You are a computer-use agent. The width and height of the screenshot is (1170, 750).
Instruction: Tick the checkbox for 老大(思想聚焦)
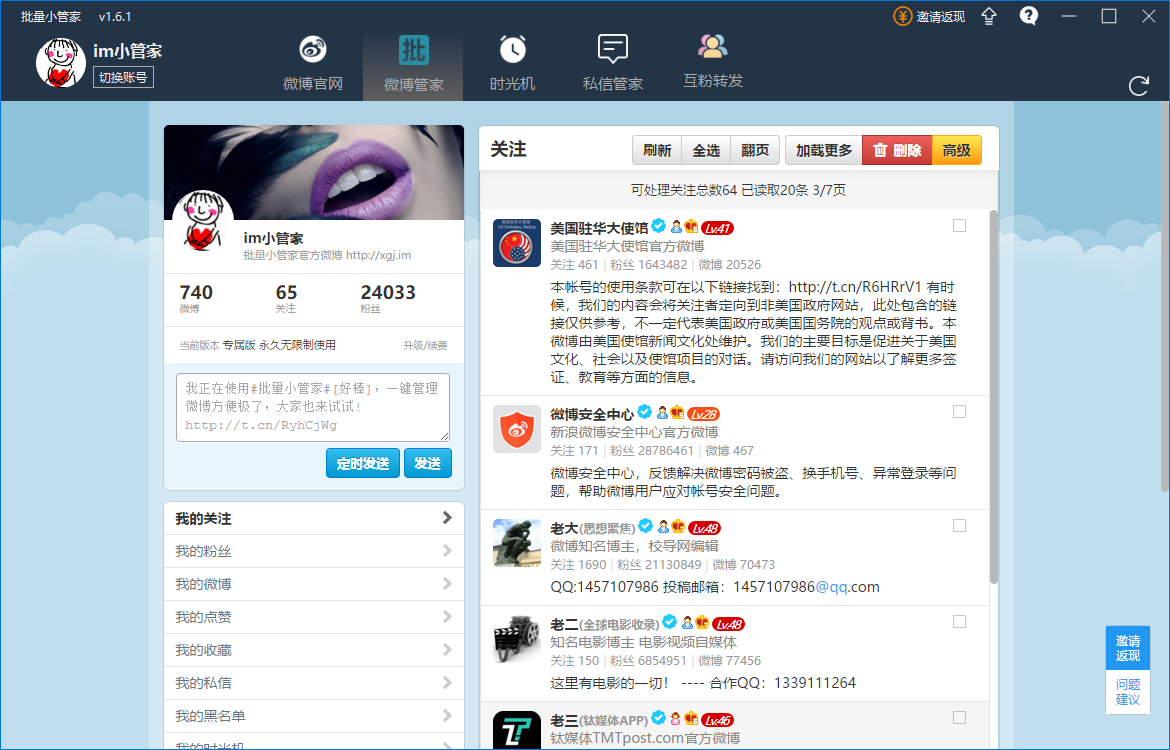pos(960,525)
